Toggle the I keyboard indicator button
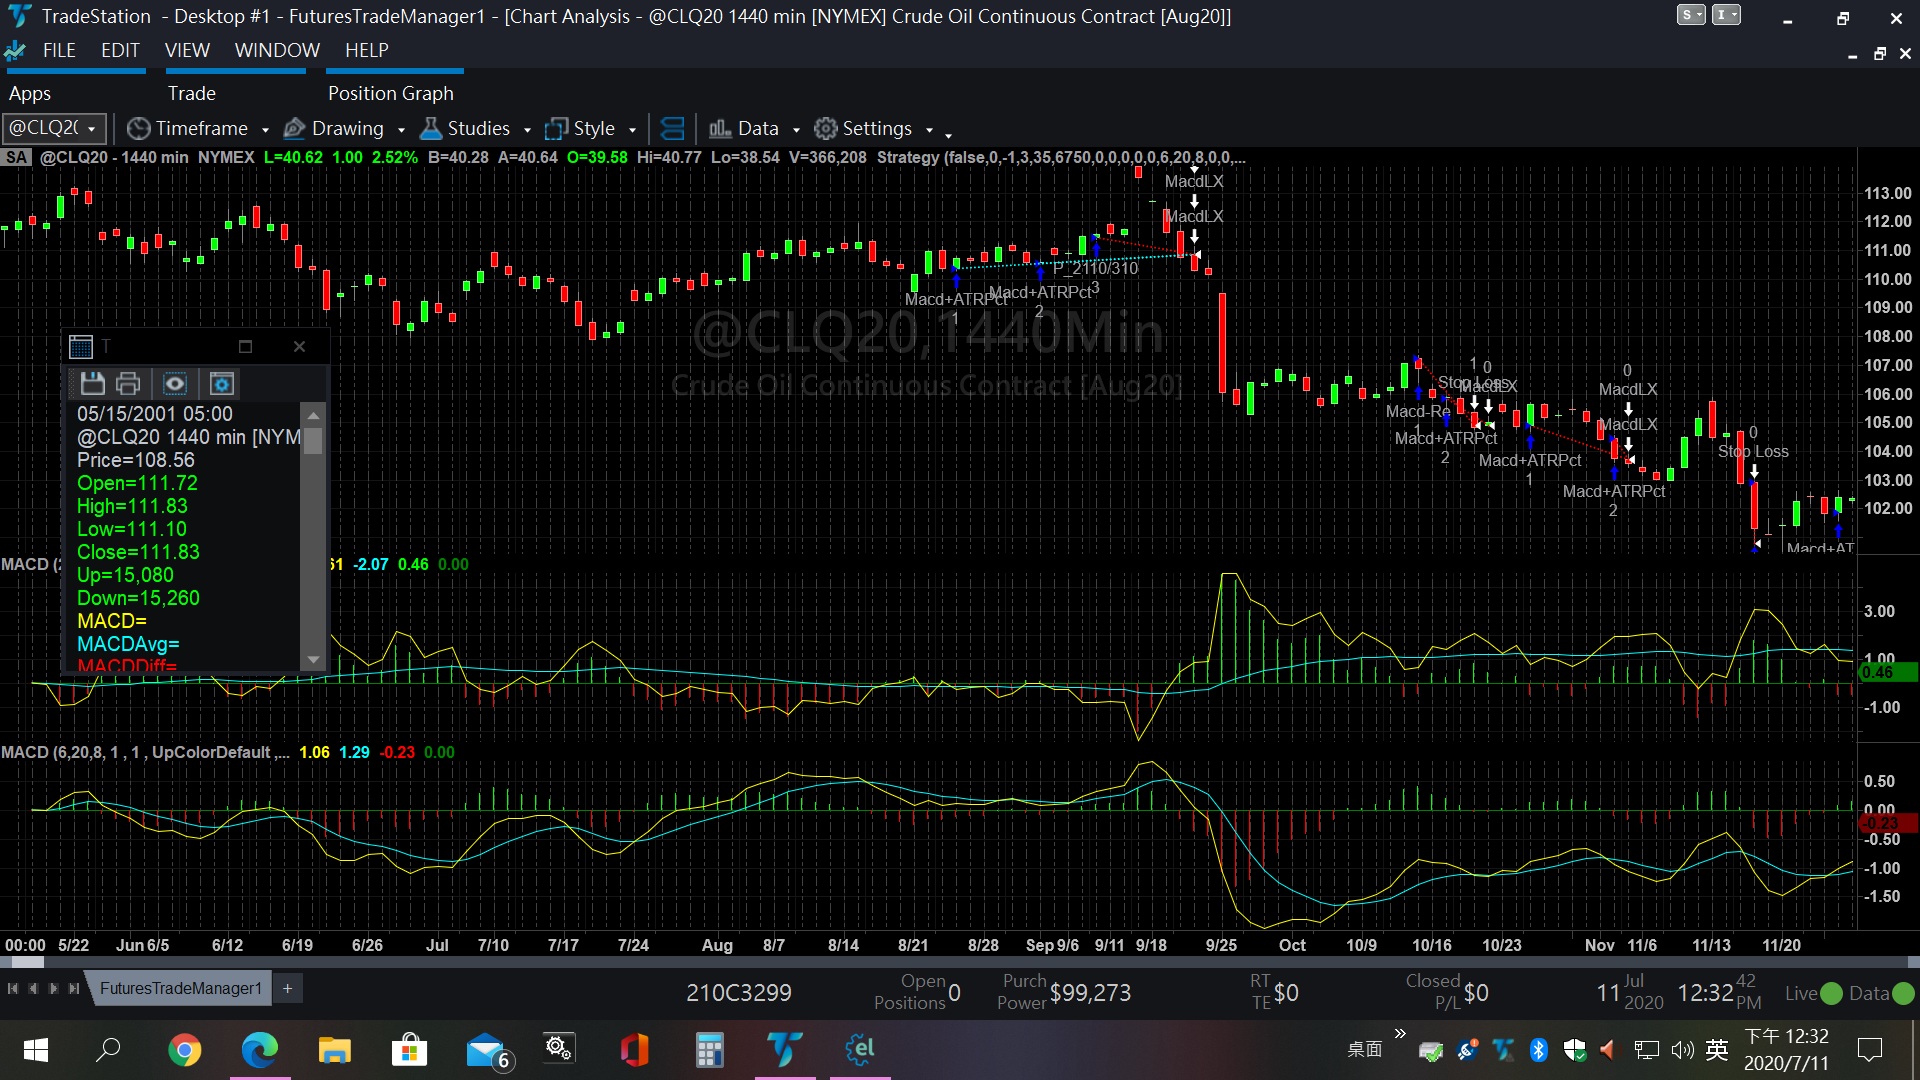Viewport: 1920px width, 1080px height. (x=1727, y=15)
